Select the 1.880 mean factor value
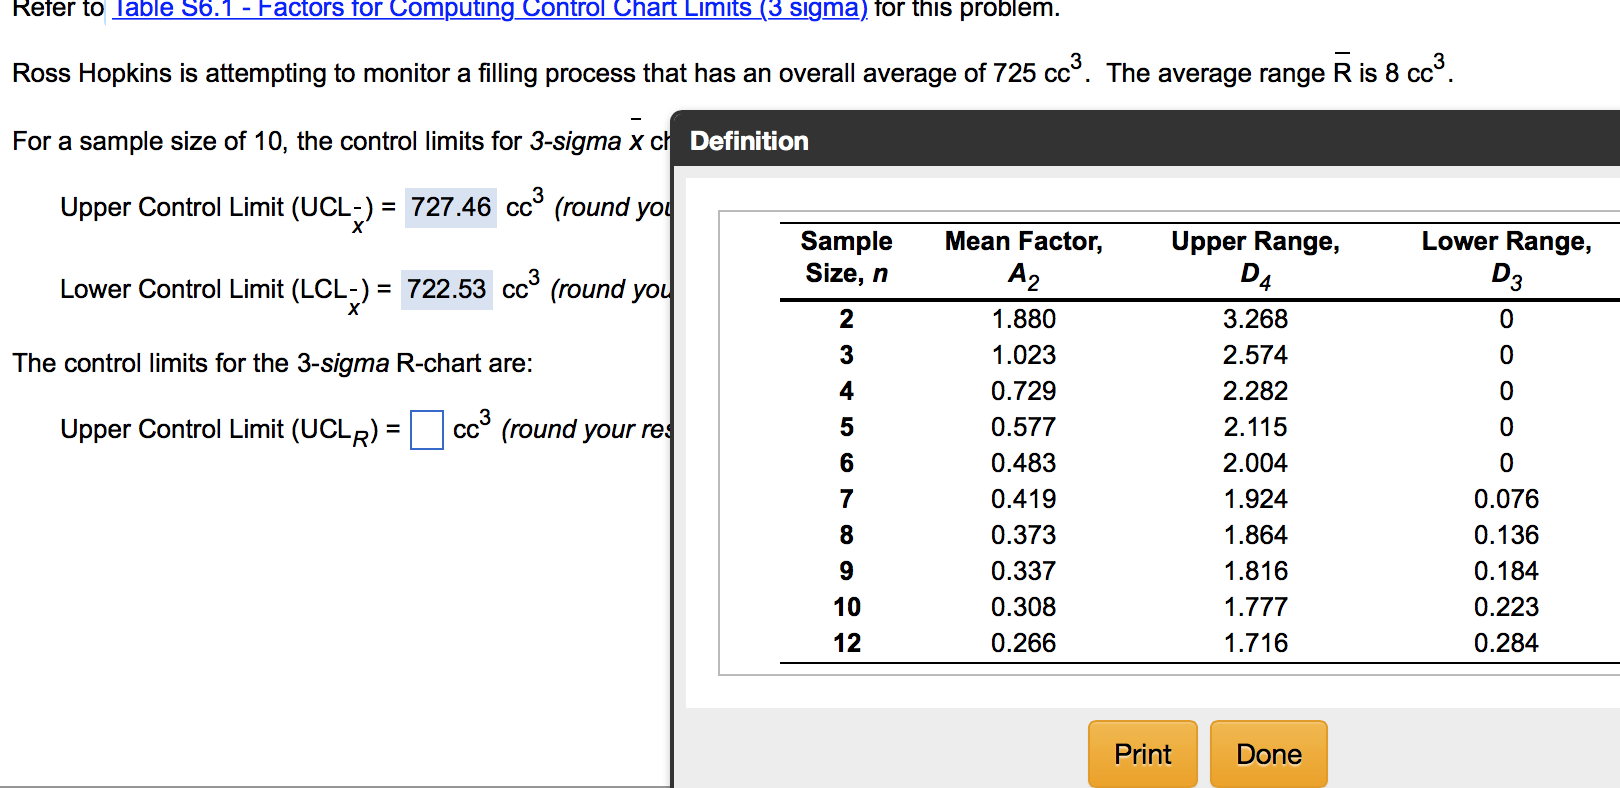Viewport: 1620px width, 788px height. pyautogui.click(x=1023, y=319)
